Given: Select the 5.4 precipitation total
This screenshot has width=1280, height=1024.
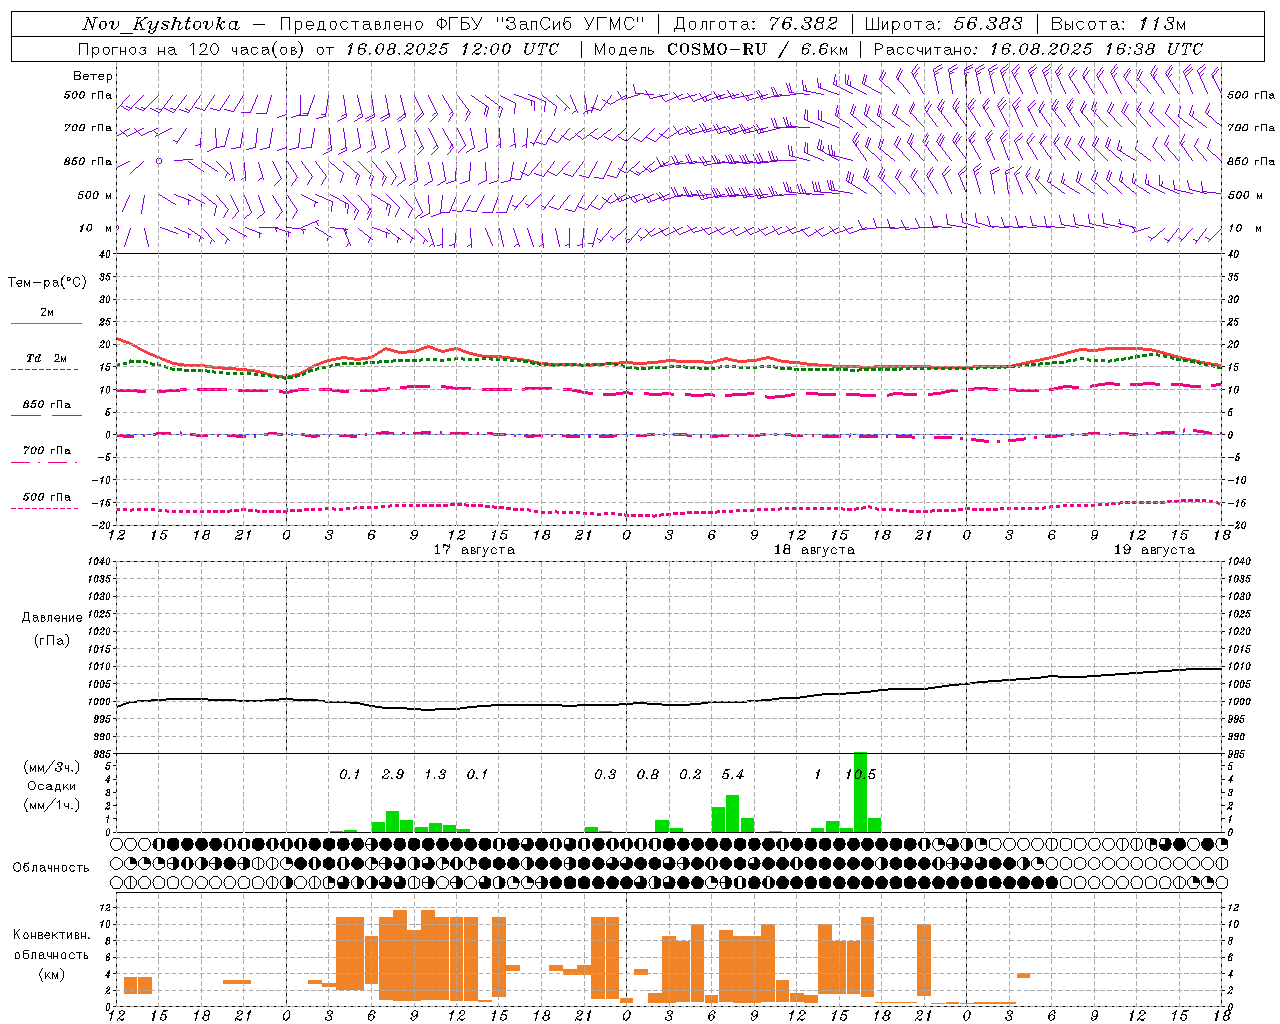Looking at the screenshot, I should click(x=733, y=775).
